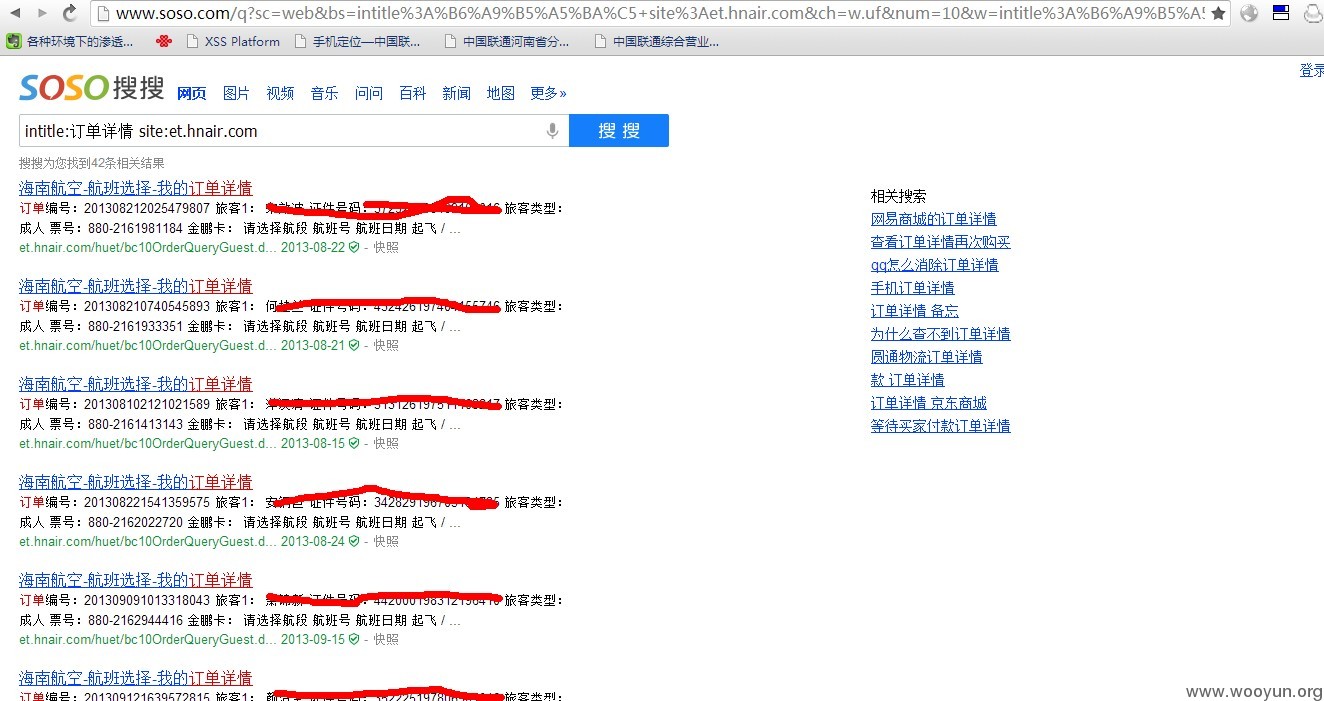Open related search 圆通物流订单详情

[x=926, y=357]
